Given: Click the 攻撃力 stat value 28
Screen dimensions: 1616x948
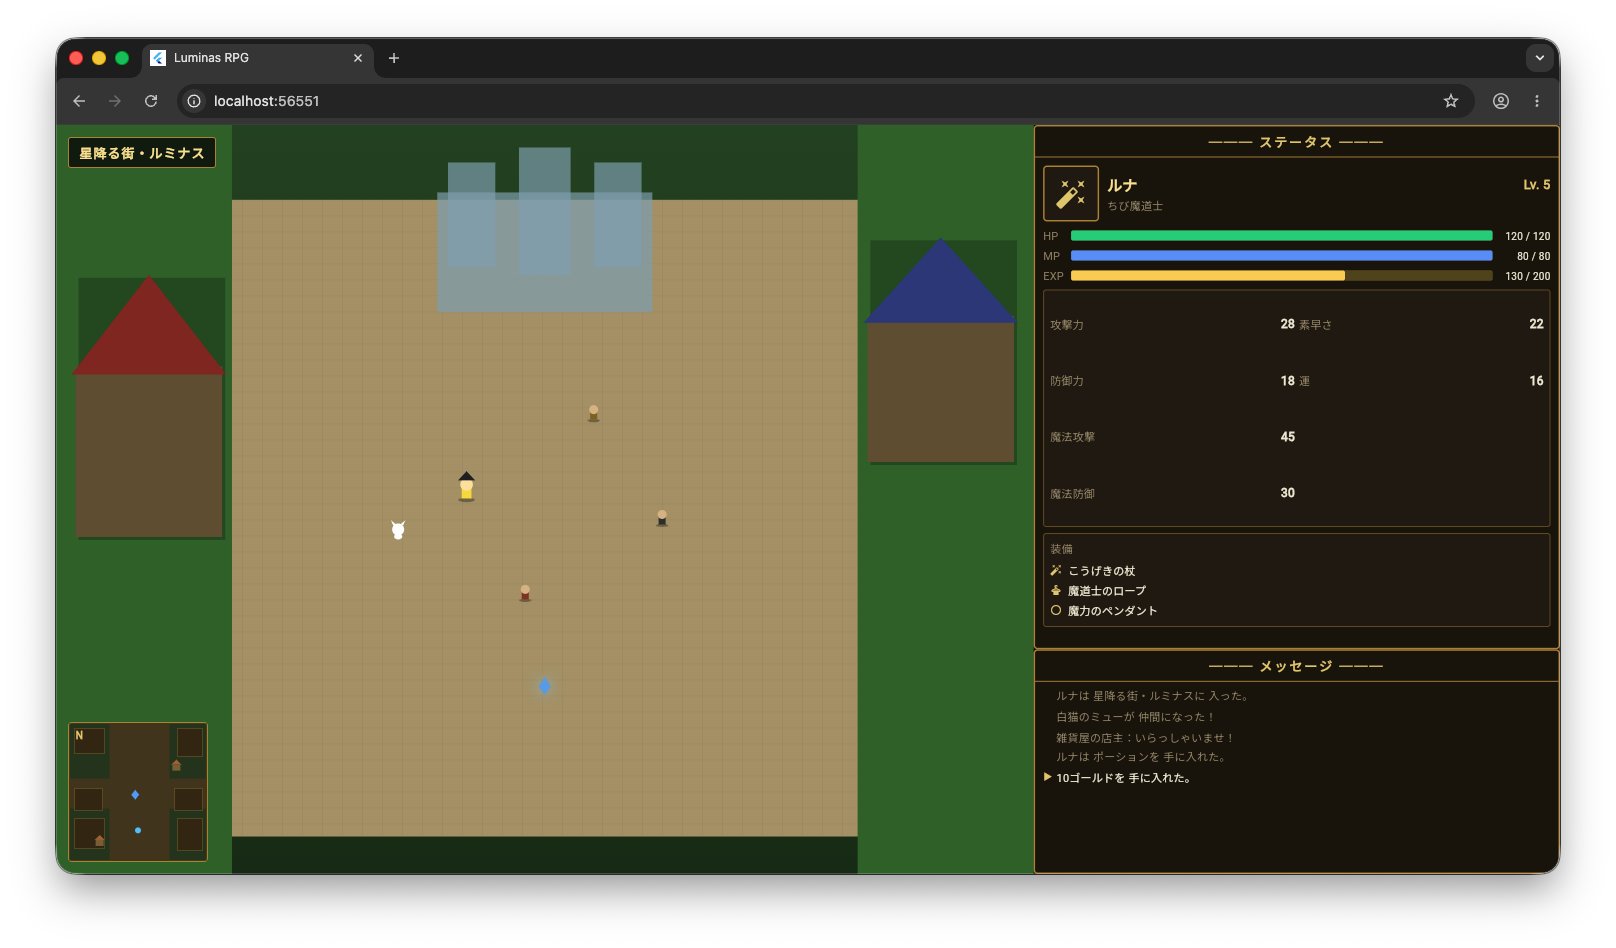Looking at the screenshot, I should [1287, 324].
